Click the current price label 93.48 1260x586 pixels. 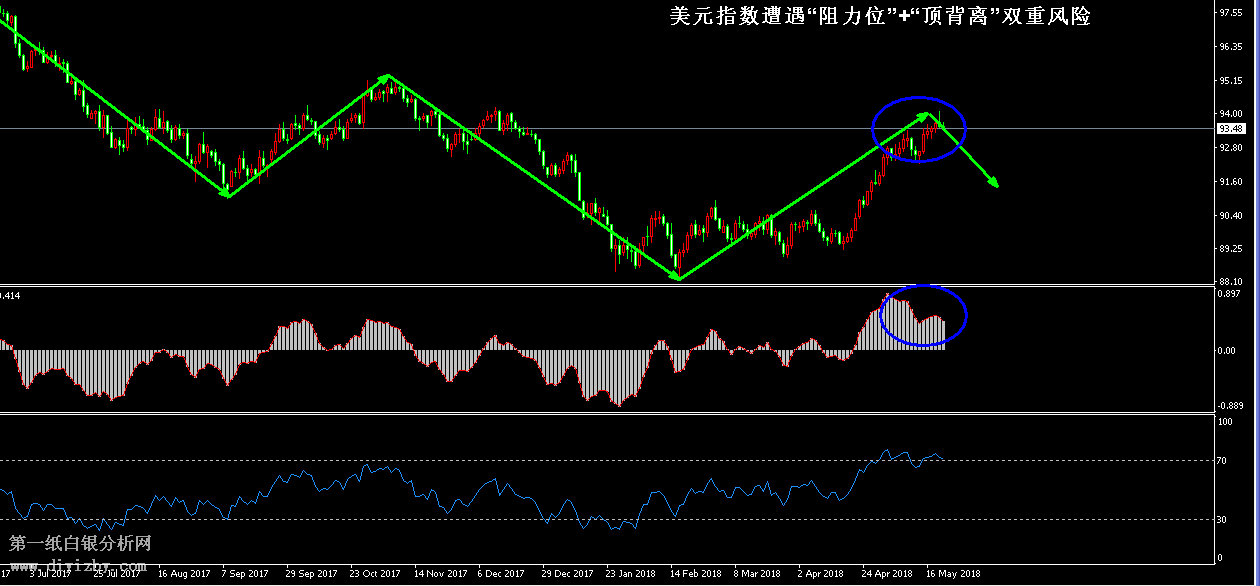tap(1230, 129)
